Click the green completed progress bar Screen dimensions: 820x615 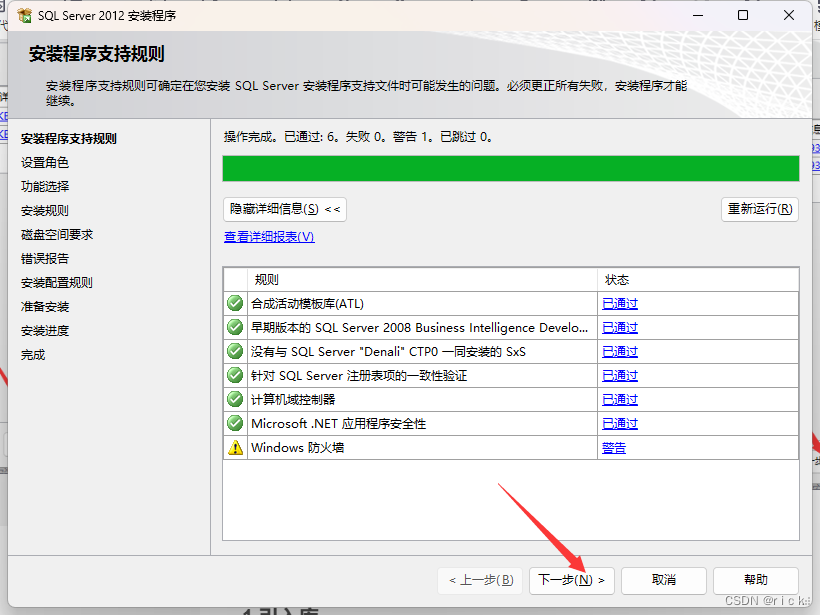pyautogui.click(x=510, y=168)
